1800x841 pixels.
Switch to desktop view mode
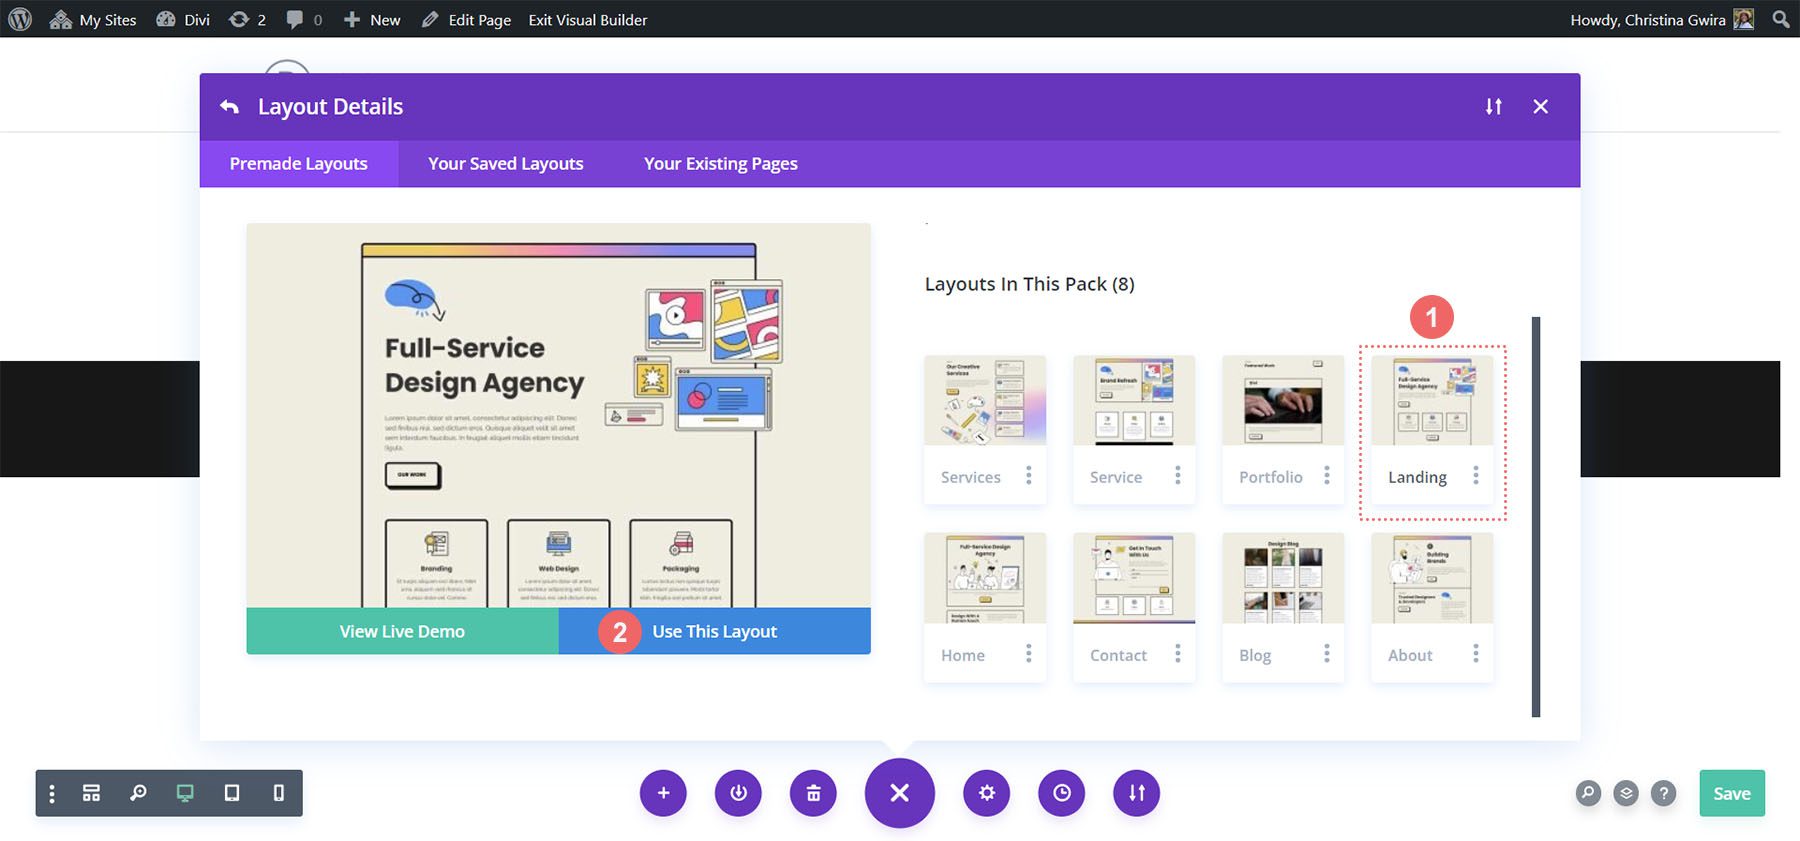click(185, 793)
